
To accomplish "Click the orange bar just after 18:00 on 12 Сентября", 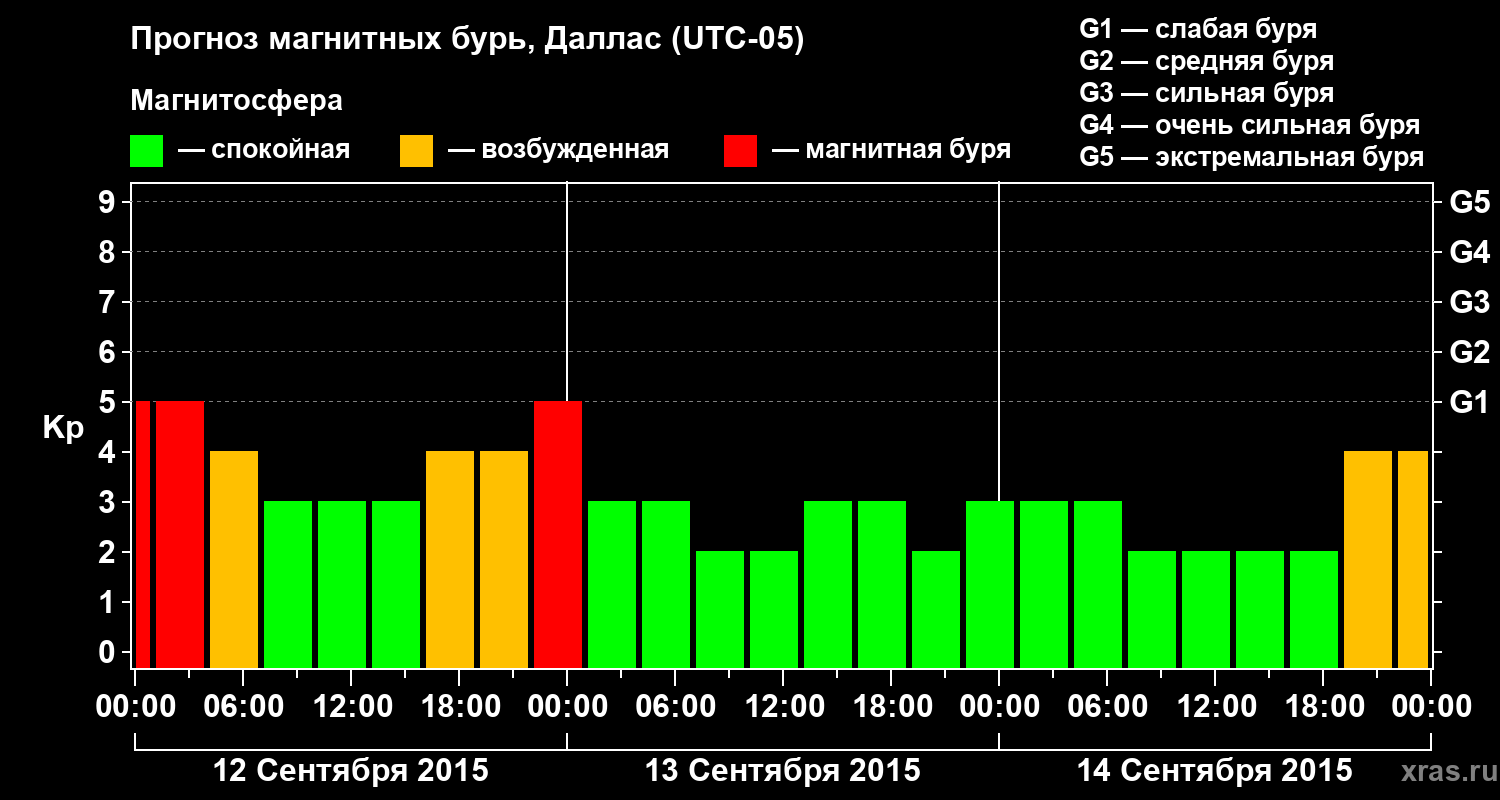I will pos(504,559).
